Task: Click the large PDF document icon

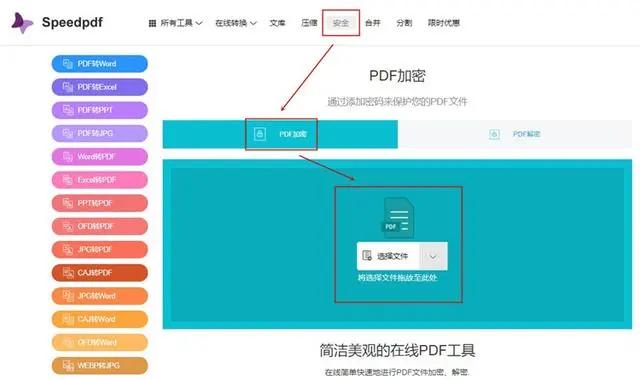Action: [x=398, y=218]
